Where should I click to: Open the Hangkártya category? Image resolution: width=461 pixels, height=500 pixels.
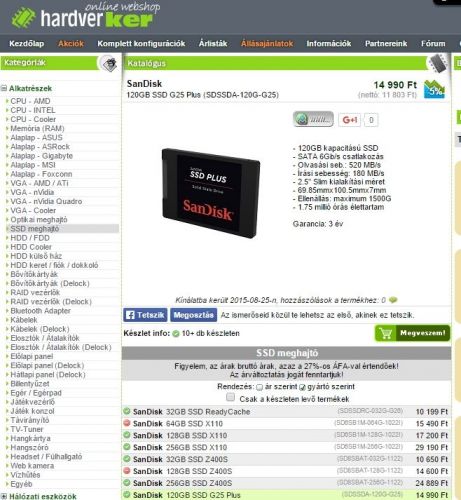click(x=30, y=438)
